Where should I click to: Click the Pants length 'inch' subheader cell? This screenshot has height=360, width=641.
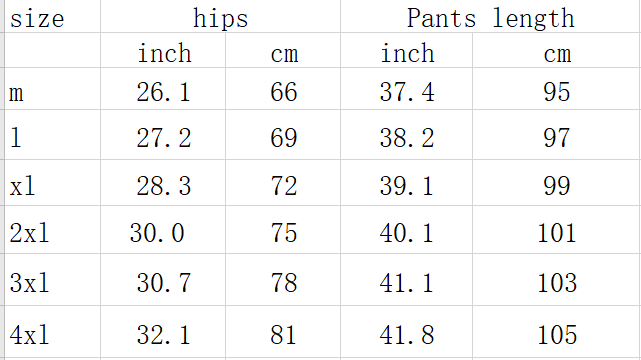coord(406,50)
